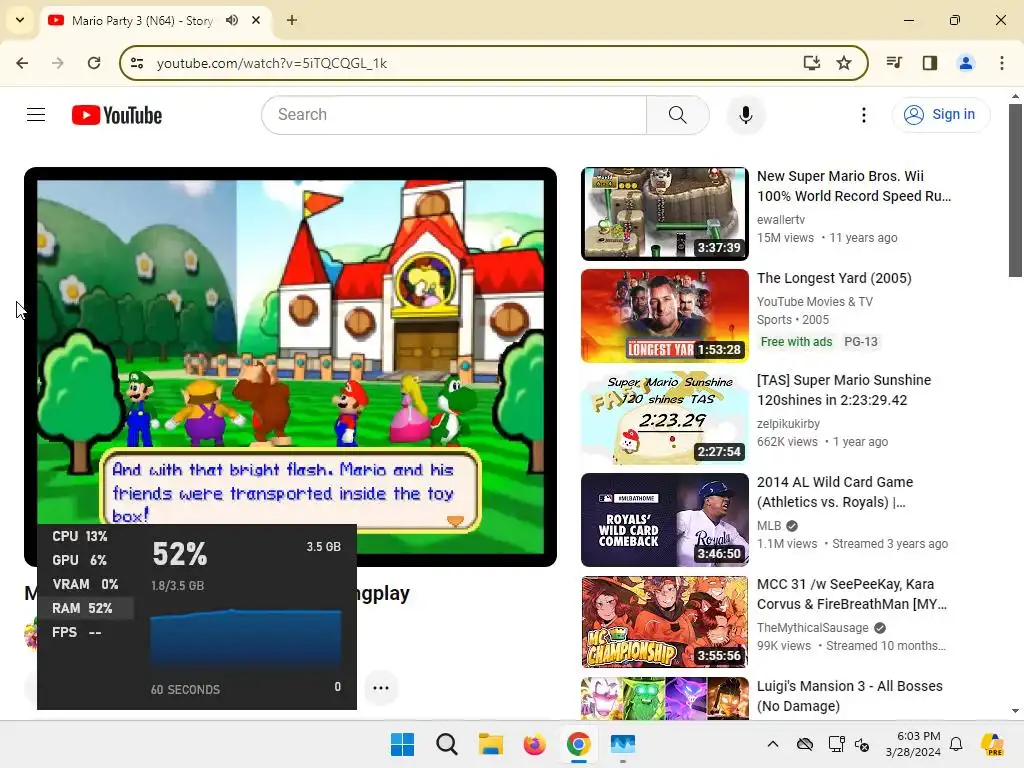
Task: Open Luigi's Mansion 3 All Bosses title
Action: coord(850,696)
